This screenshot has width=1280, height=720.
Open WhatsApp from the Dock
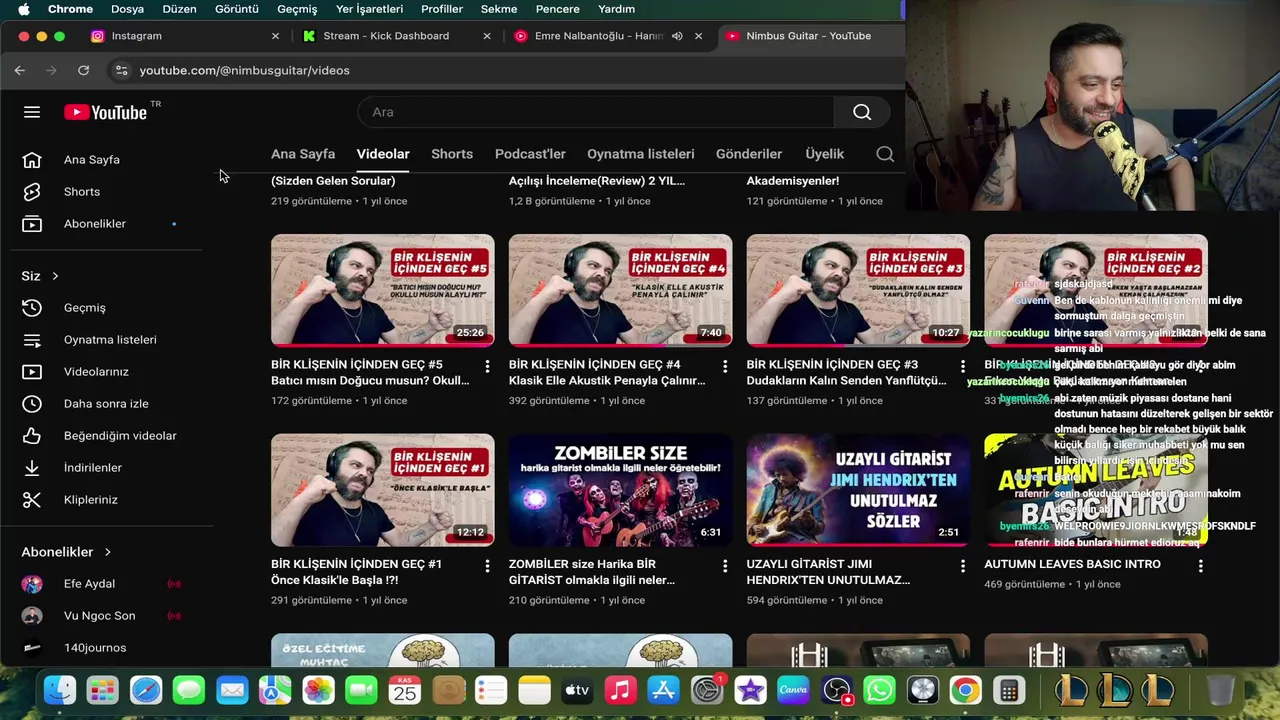point(879,690)
